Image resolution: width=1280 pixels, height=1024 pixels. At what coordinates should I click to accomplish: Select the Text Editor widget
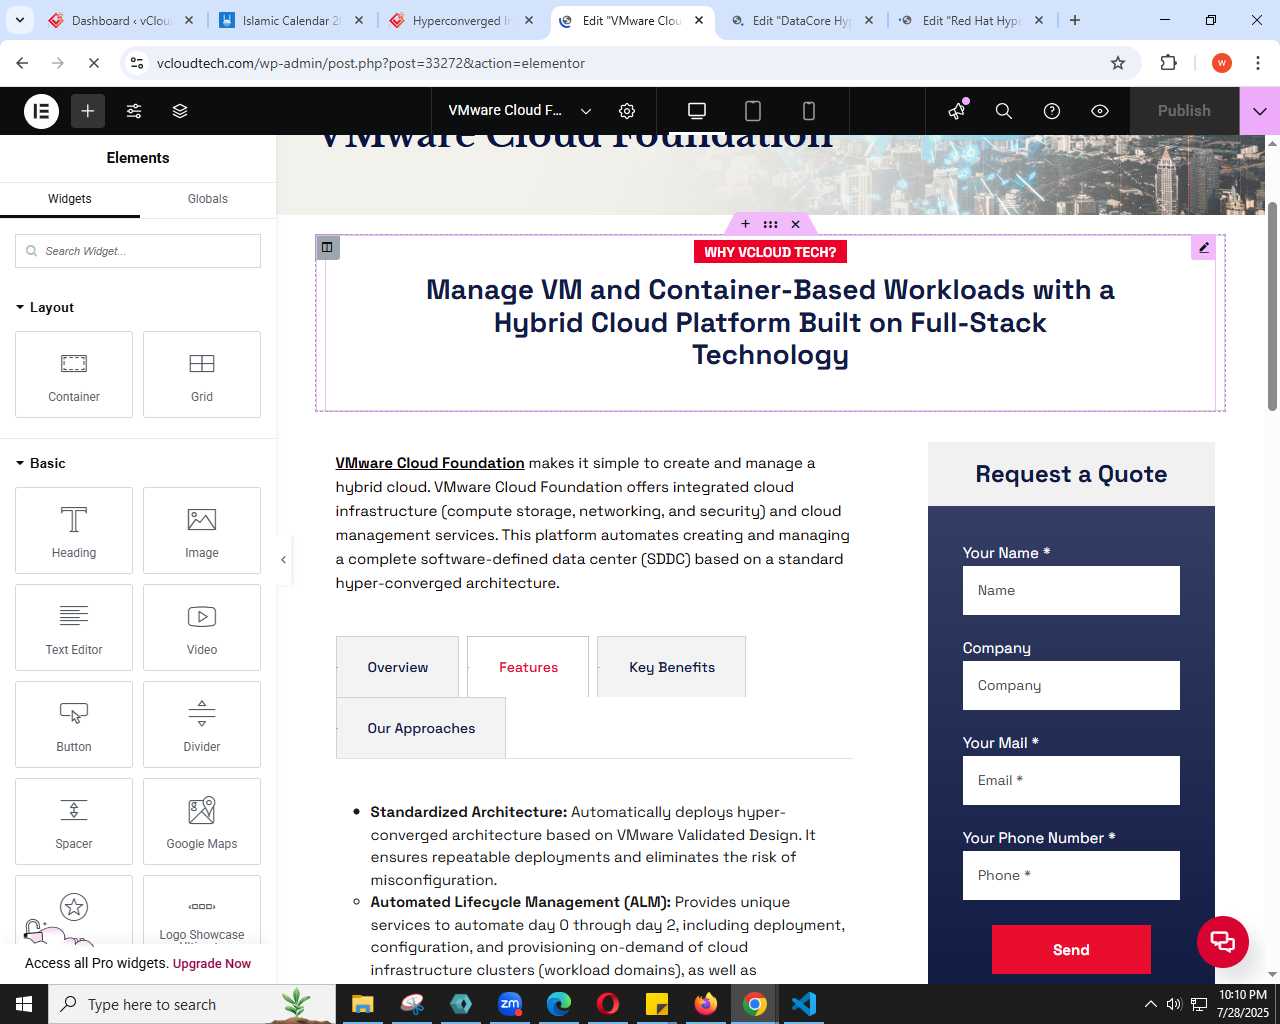(74, 628)
